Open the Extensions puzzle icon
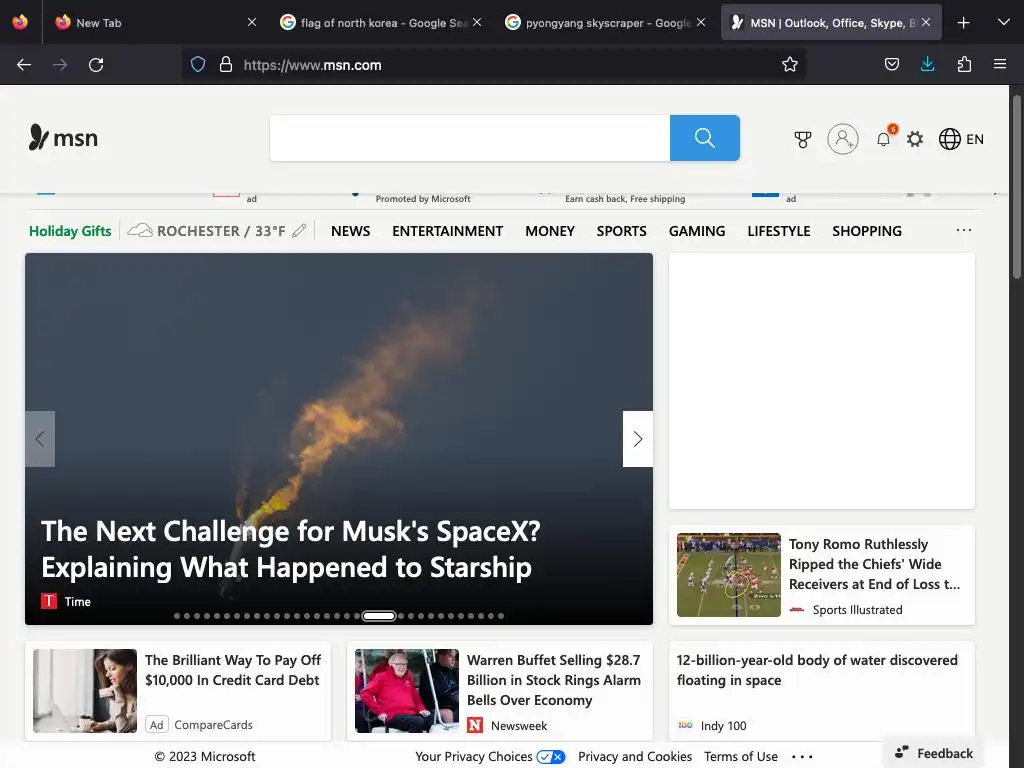The image size is (1024, 768). click(964, 65)
